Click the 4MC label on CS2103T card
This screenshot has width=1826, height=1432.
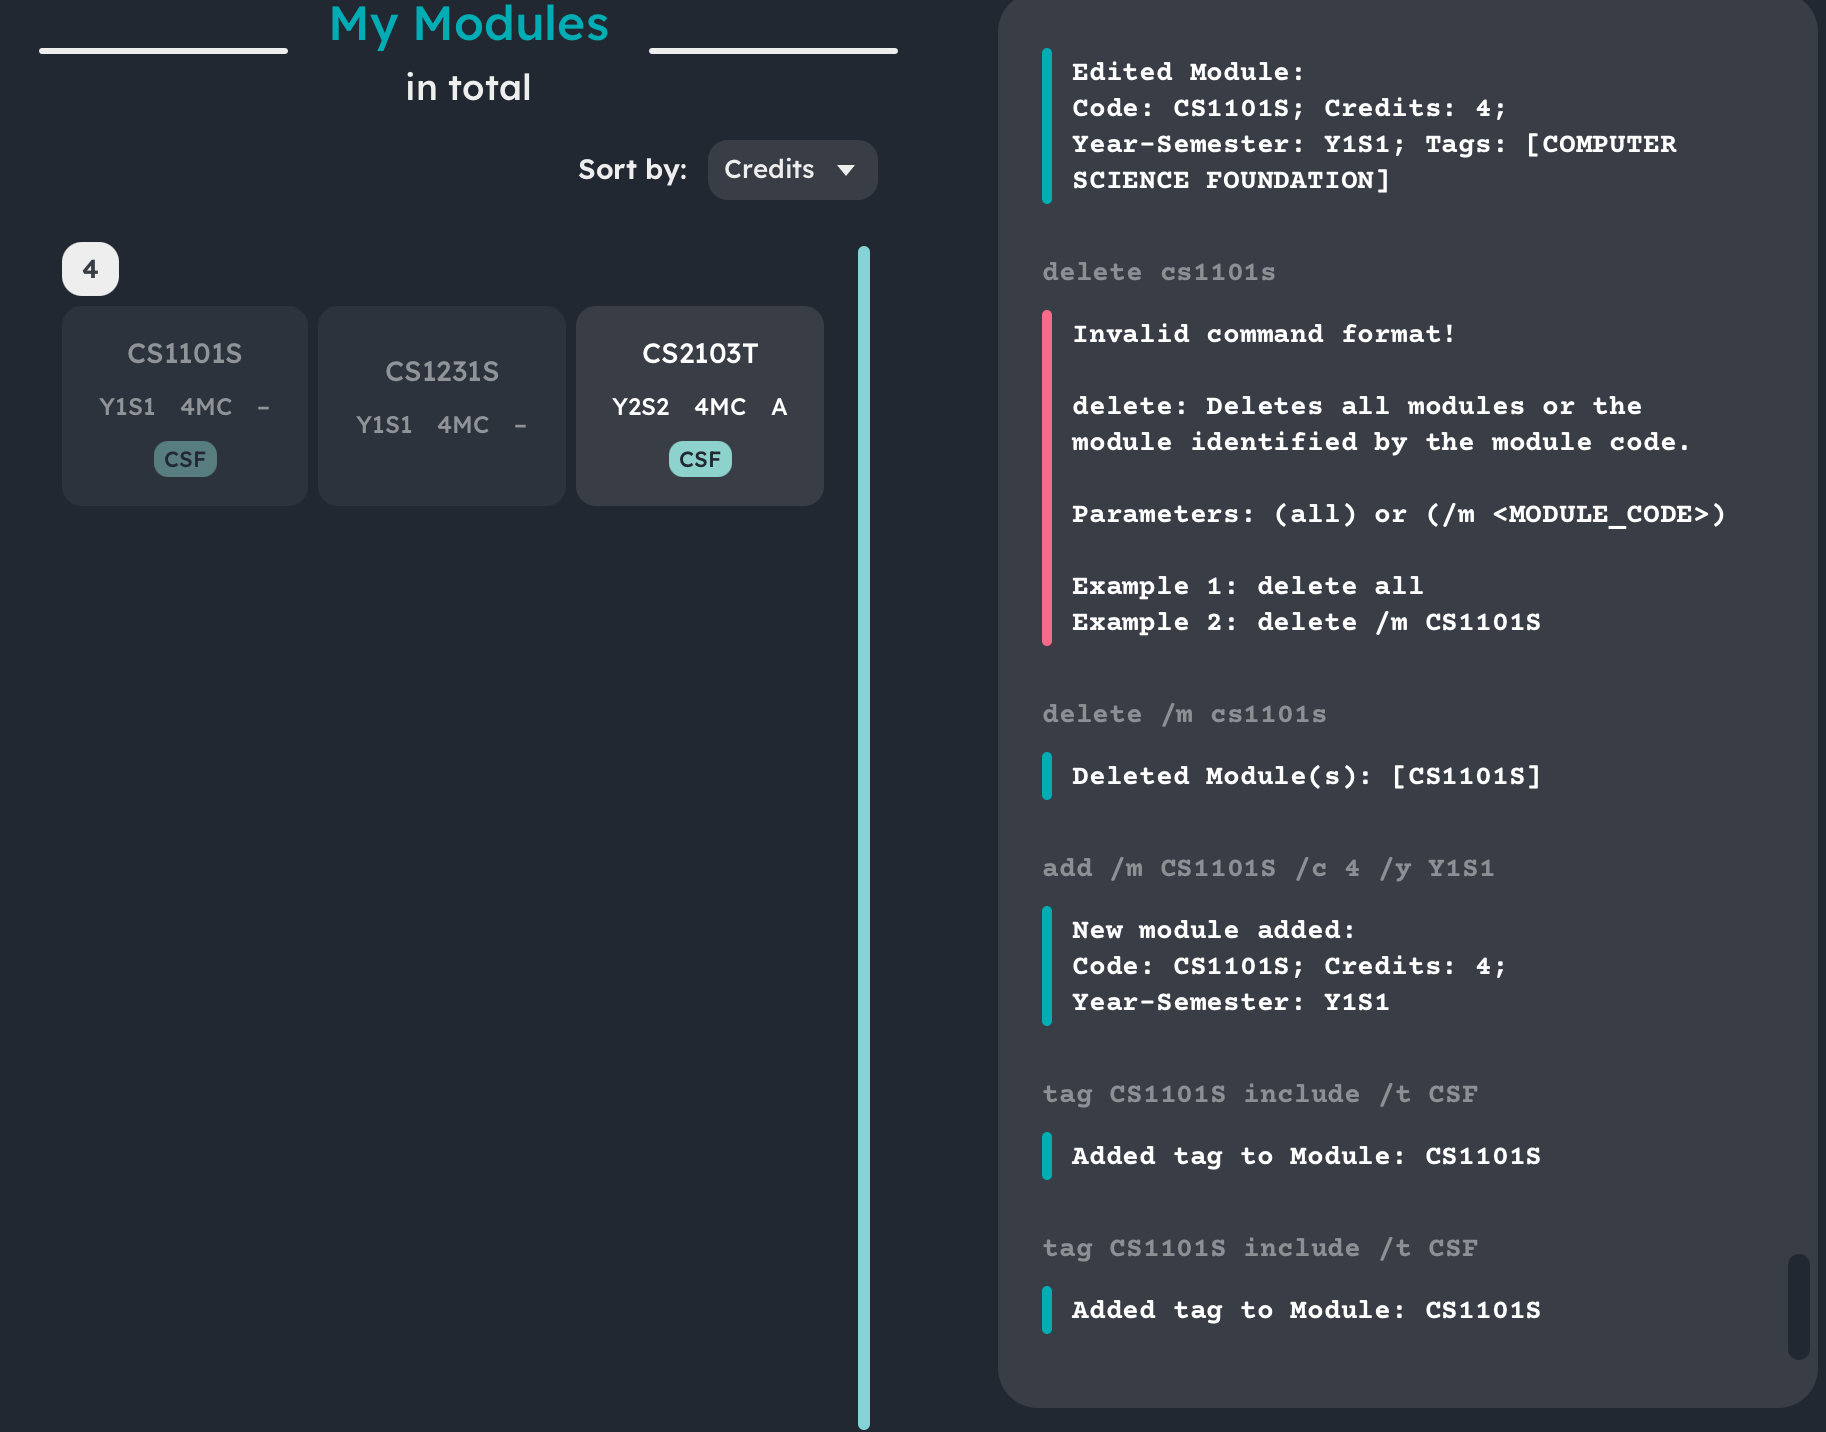[720, 407]
